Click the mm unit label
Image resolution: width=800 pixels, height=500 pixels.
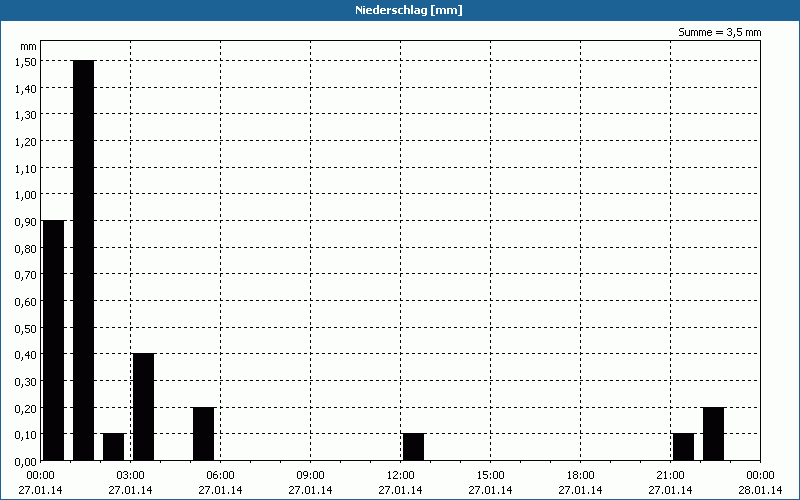(x=28, y=46)
